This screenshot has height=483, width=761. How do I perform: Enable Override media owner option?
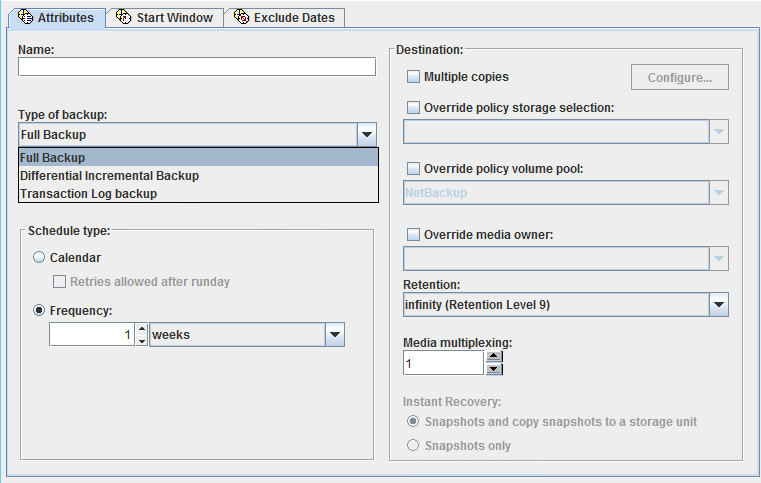click(x=413, y=234)
